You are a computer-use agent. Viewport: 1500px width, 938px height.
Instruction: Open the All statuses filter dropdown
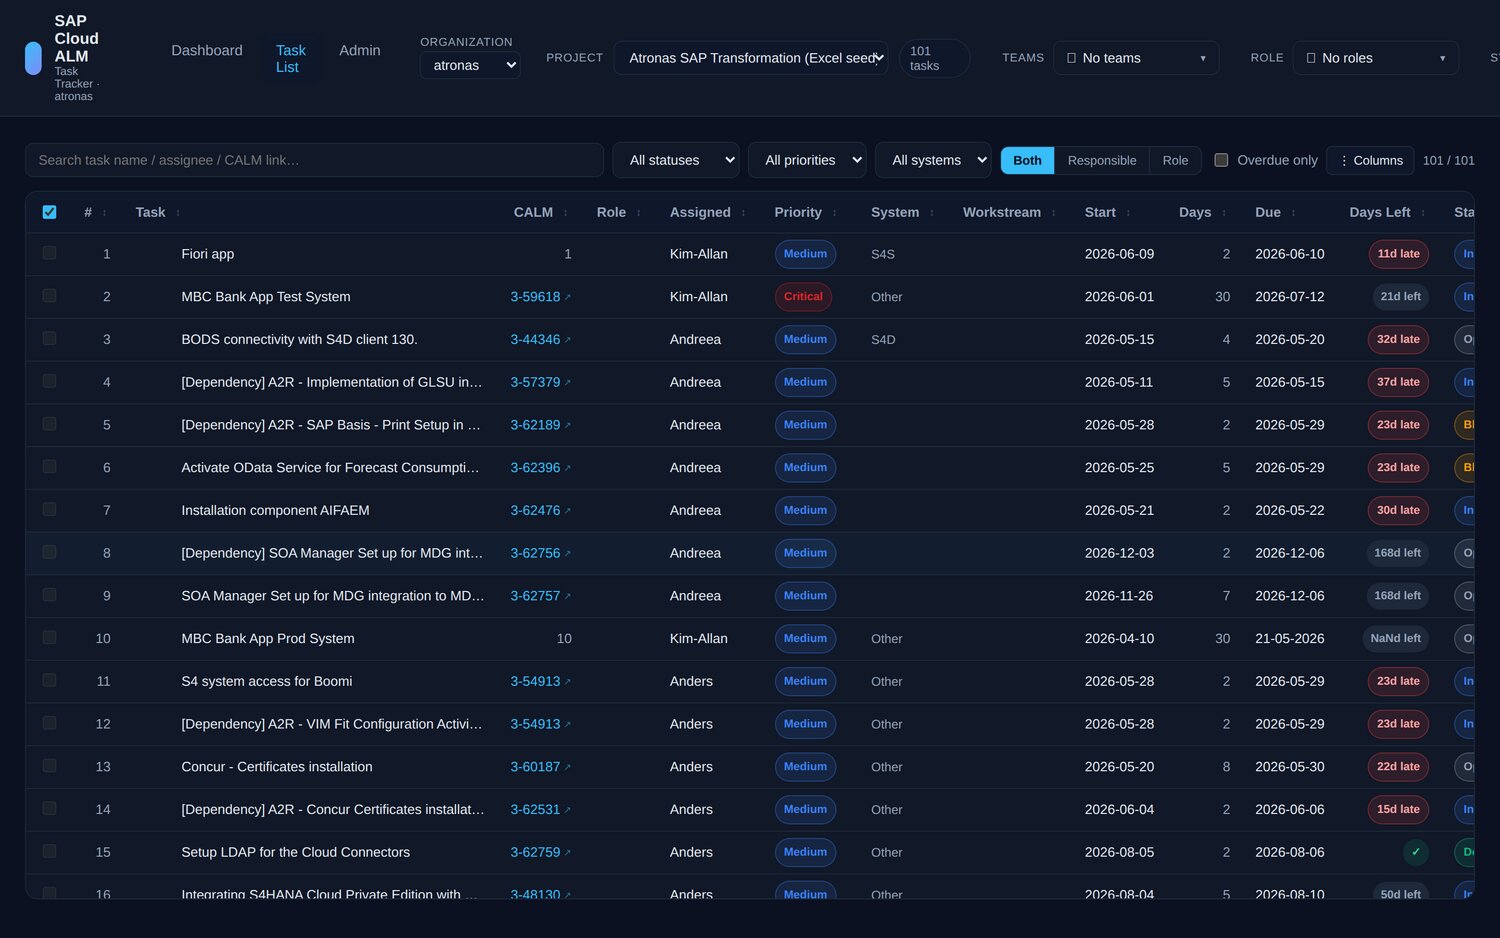676,160
